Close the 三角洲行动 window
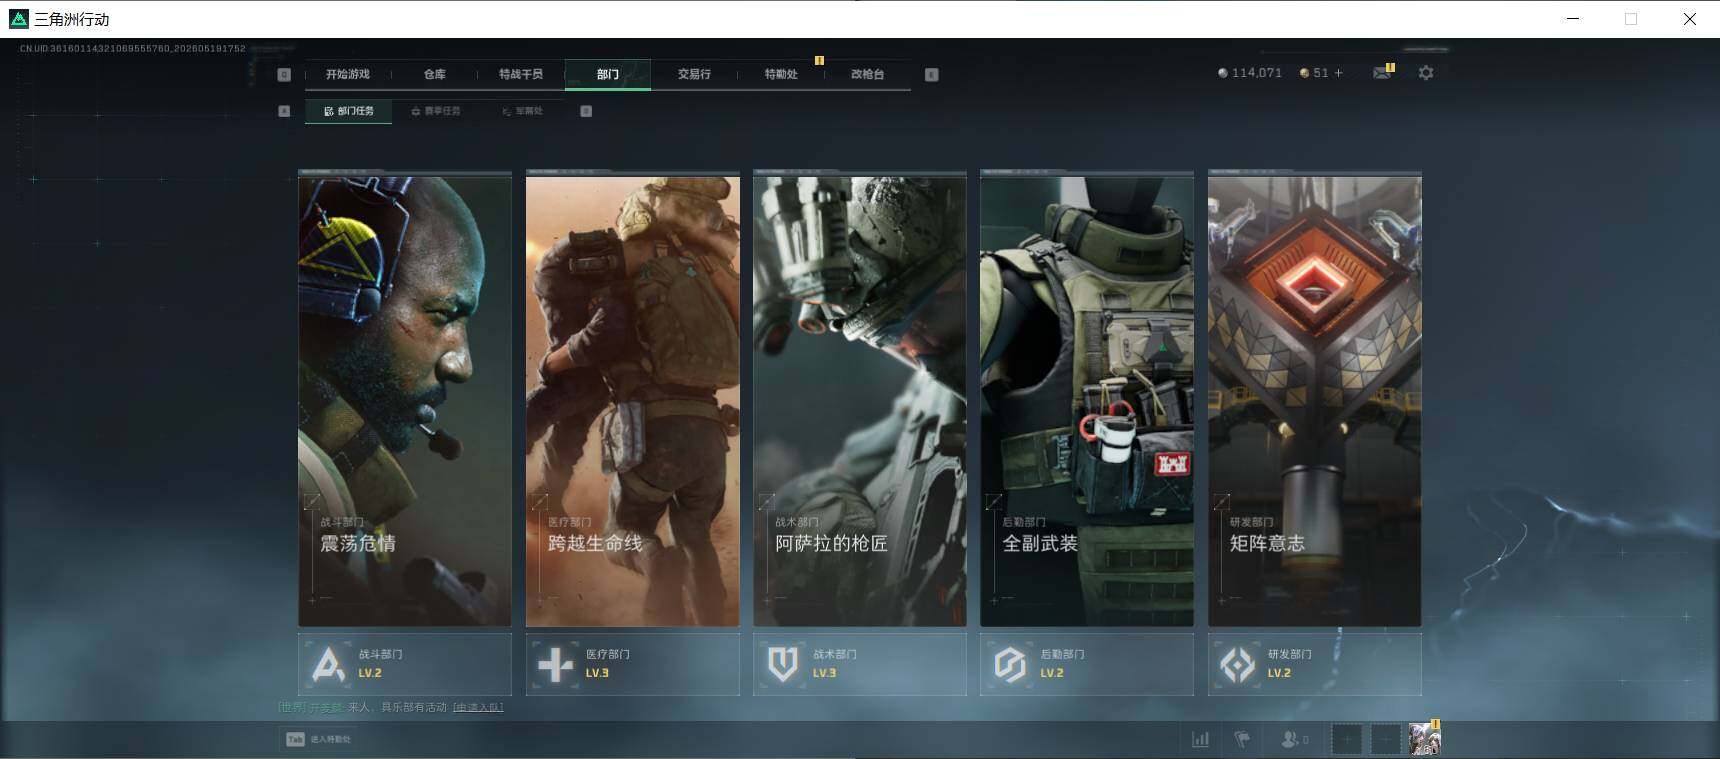The width and height of the screenshot is (1720, 759). point(1689,19)
